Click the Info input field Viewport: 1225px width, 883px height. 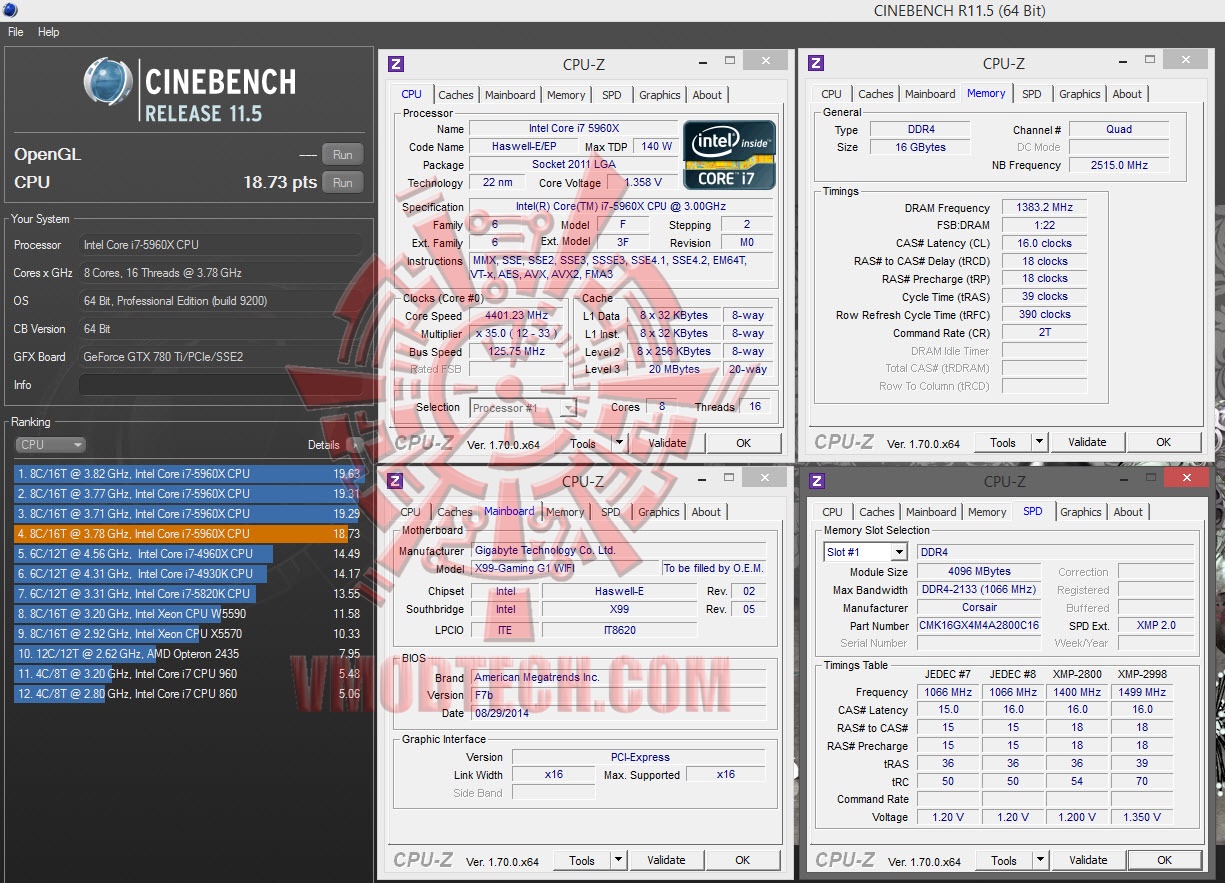[x=220, y=385]
